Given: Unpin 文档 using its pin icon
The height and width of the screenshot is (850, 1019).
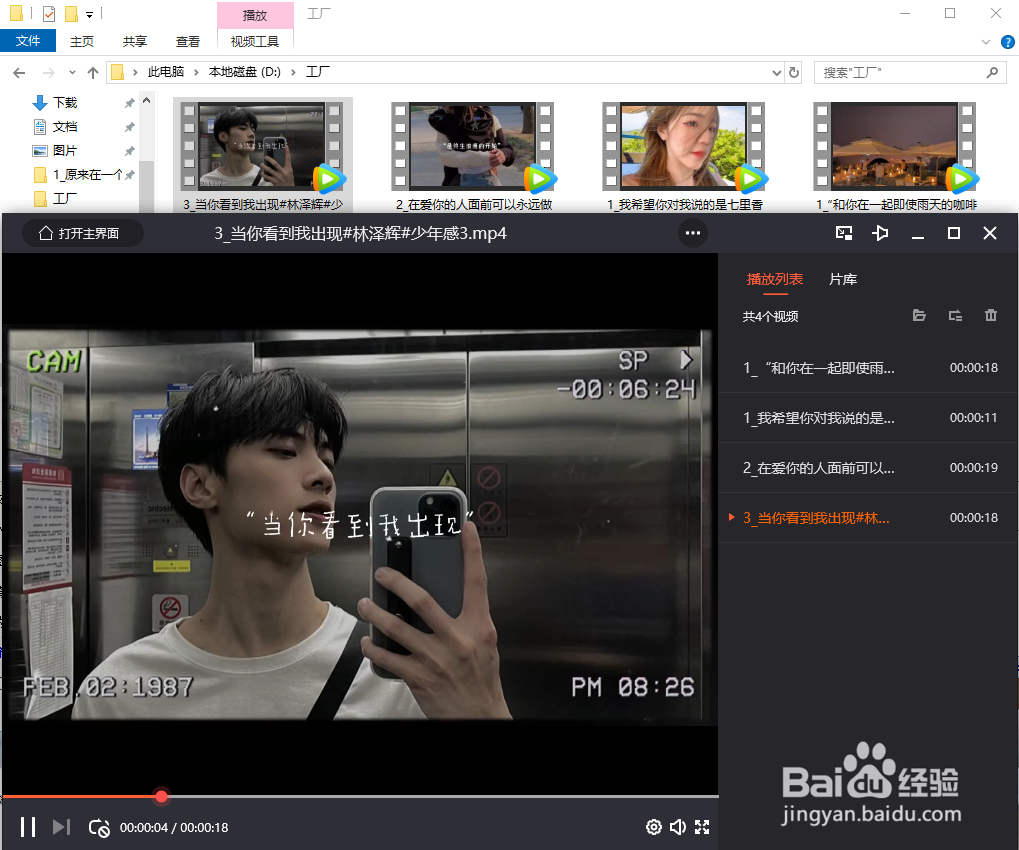Looking at the screenshot, I should click(x=129, y=127).
